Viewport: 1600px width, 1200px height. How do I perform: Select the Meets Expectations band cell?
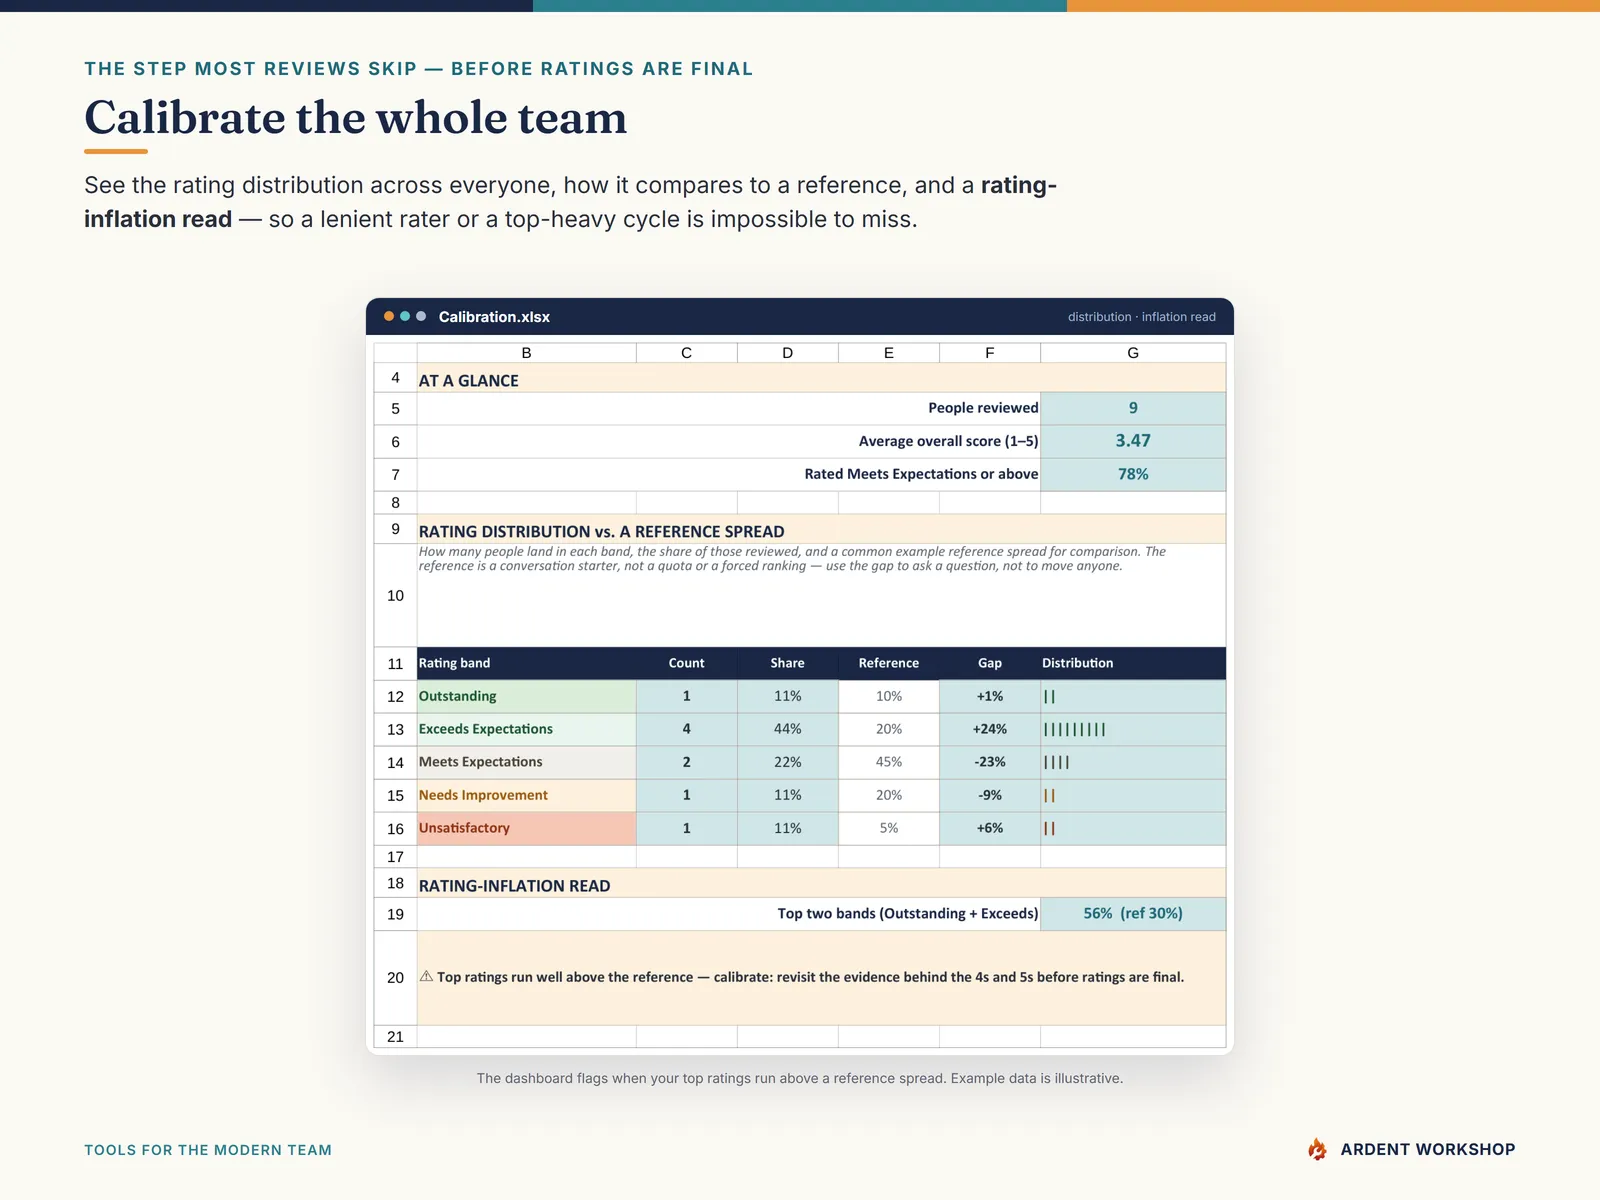pos(526,762)
